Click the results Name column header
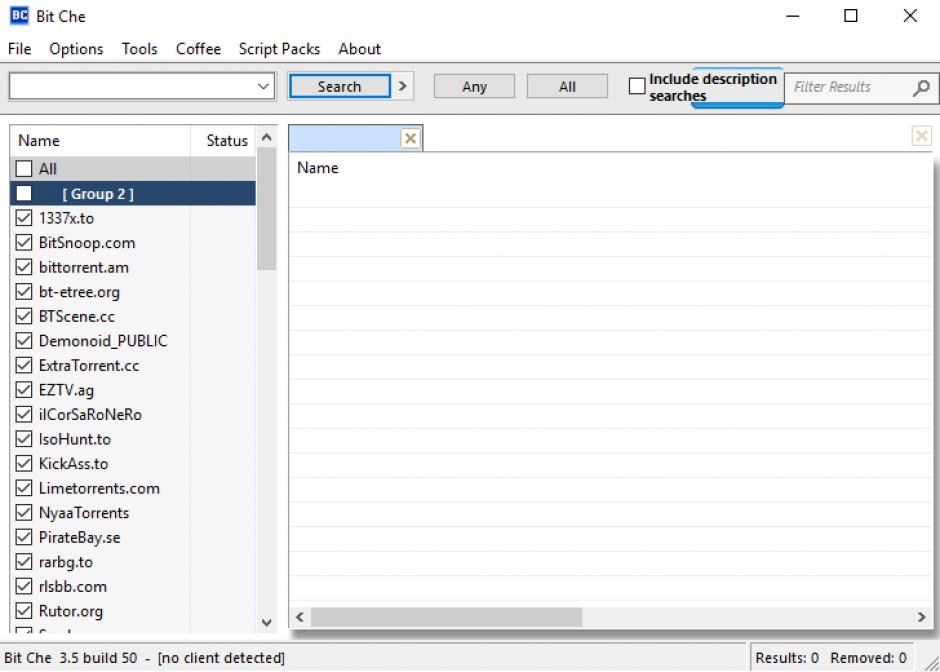Image resolution: width=940 pixels, height=672 pixels. tap(318, 168)
